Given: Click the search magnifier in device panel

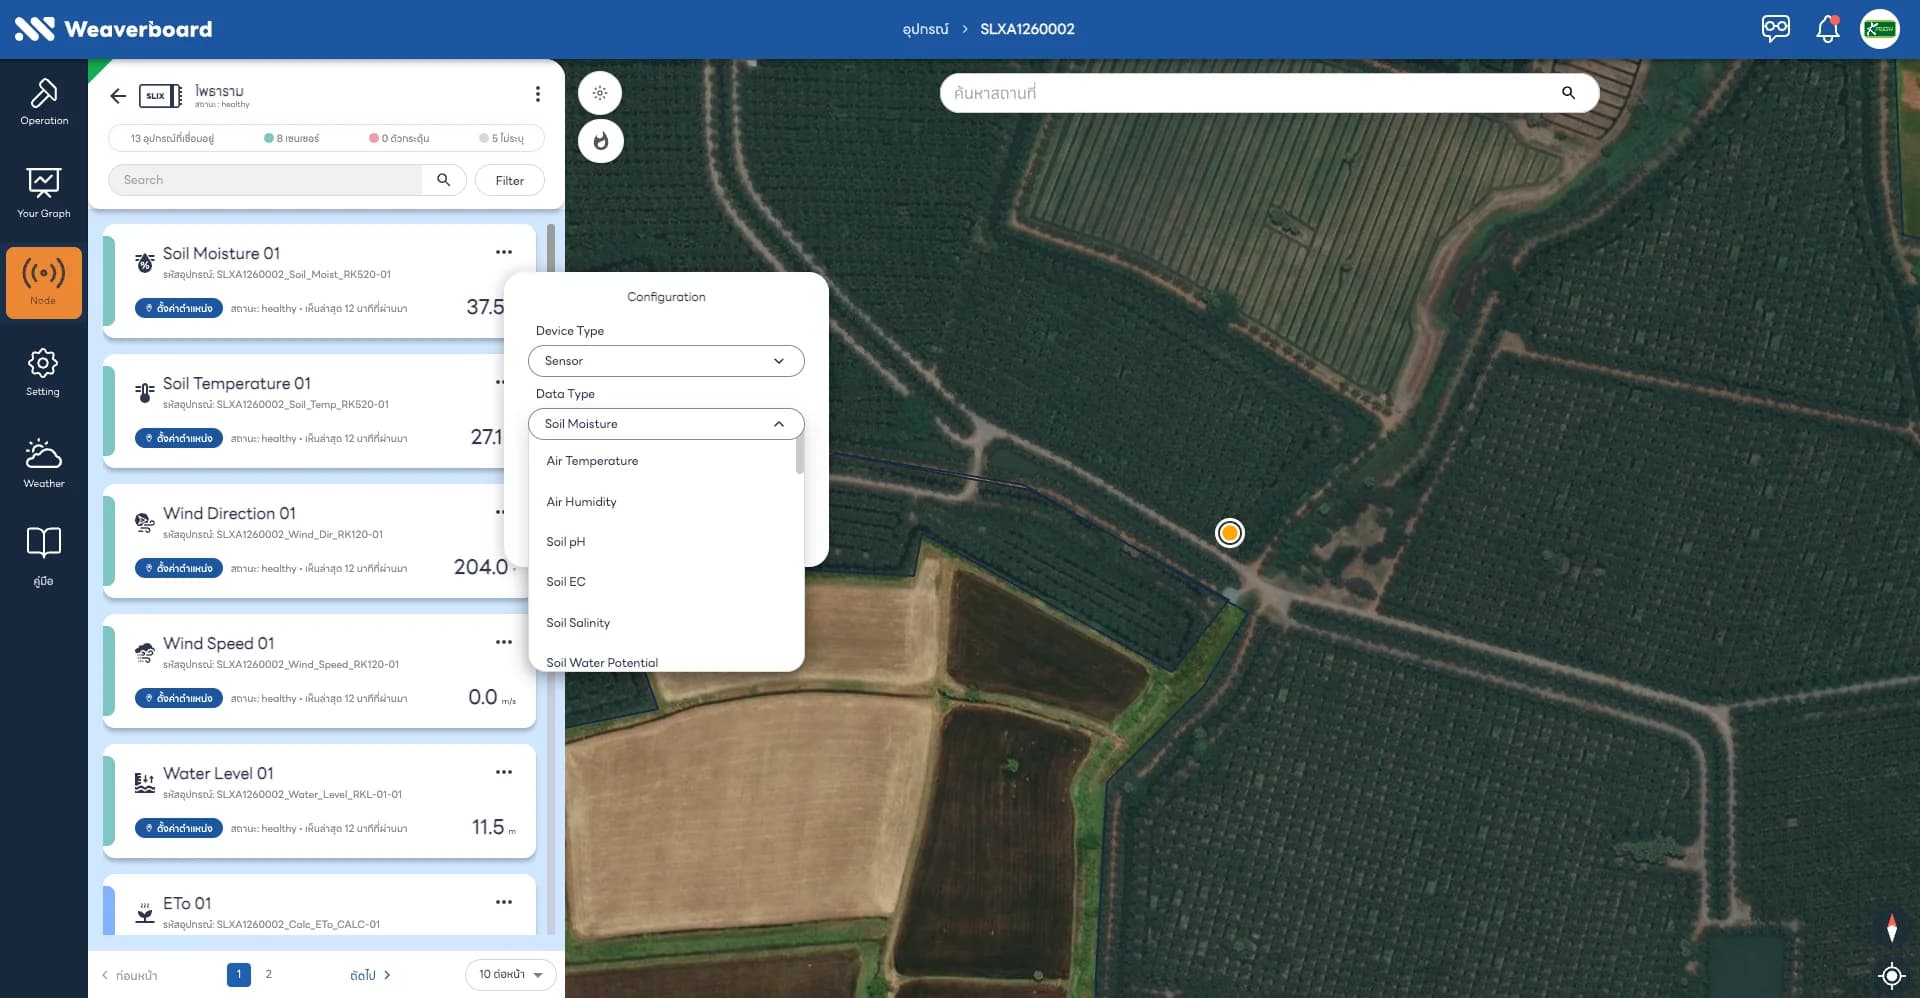Looking at the screenshot, I should point(444,180).
